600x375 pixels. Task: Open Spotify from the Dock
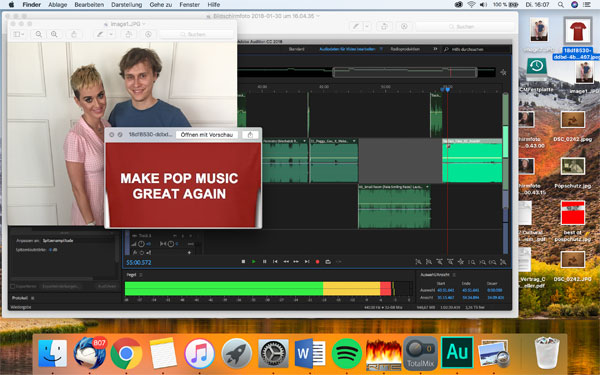coord(347,354)
